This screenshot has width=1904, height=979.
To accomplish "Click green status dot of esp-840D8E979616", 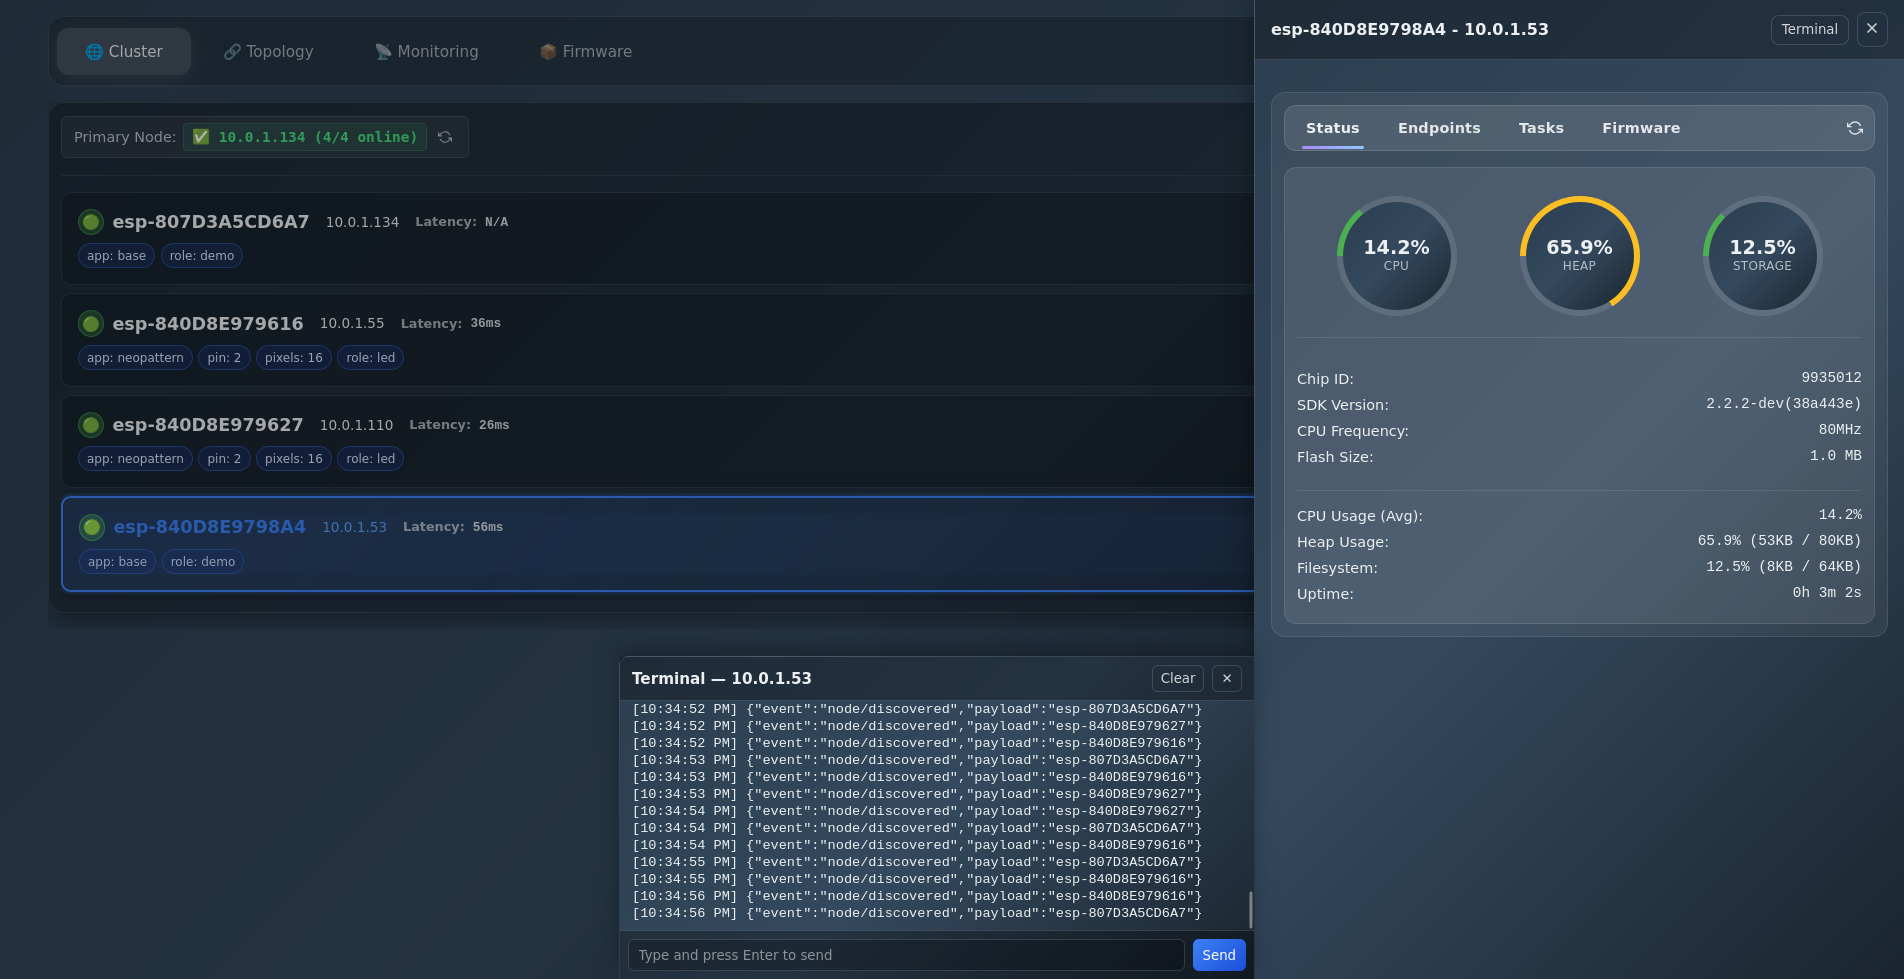I will 91,324.
